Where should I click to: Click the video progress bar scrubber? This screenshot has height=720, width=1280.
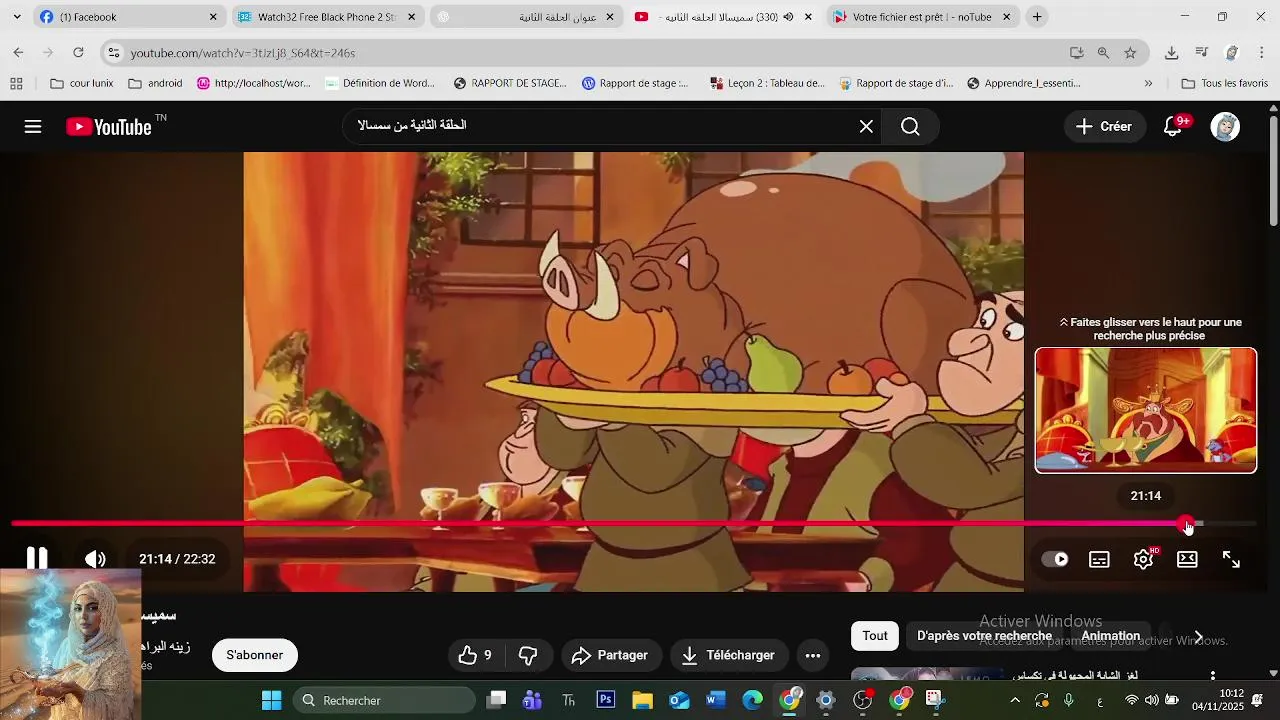[x=1186, y=523]
